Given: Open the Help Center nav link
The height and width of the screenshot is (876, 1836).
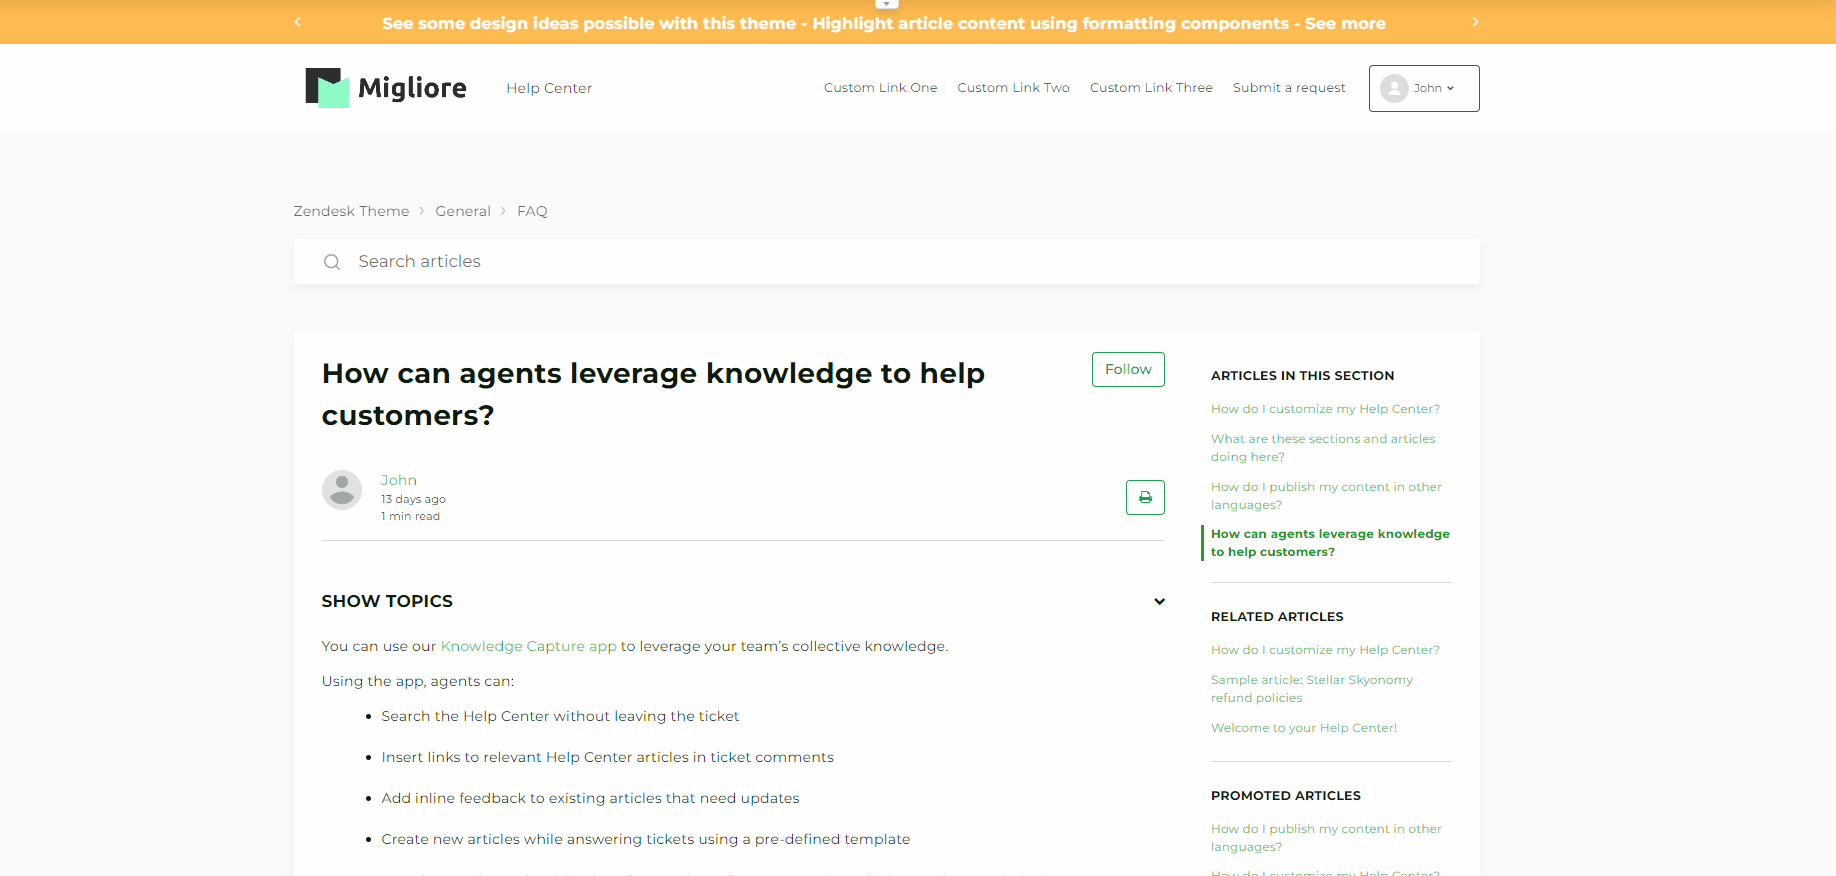Looking at the screenshot, I should [x=549, y=88].
